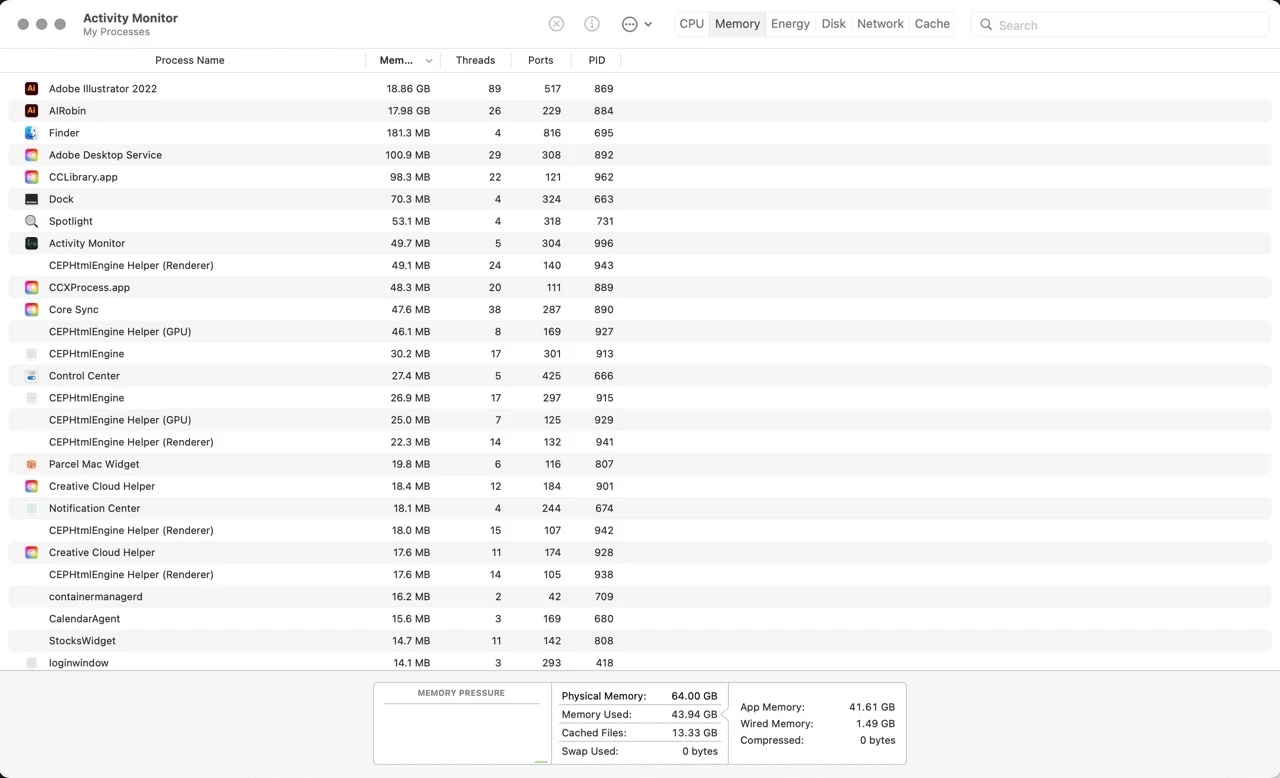Click the Activity Monitor process icon
Viewport: 1280px width, 778px height.
(x=31, y=243)
